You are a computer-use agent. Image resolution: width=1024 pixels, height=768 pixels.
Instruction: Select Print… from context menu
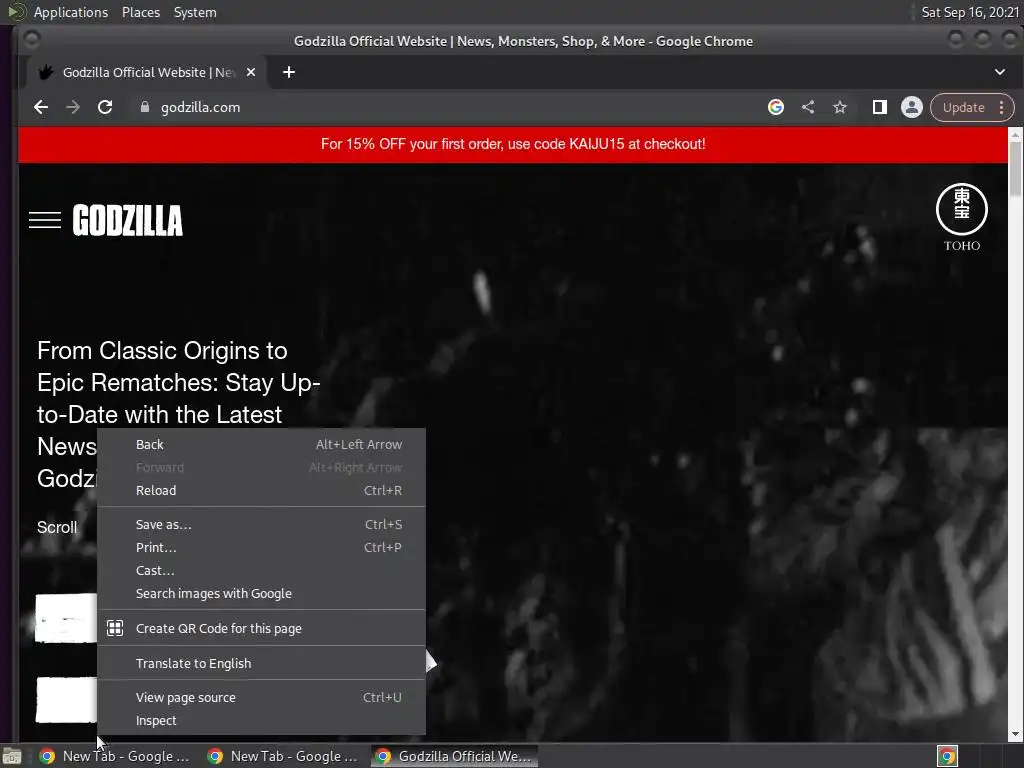click(261, 547)
